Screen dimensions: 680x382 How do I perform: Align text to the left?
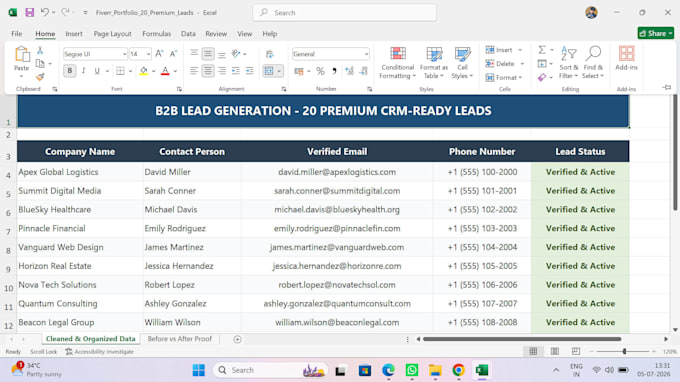point(194,71)
